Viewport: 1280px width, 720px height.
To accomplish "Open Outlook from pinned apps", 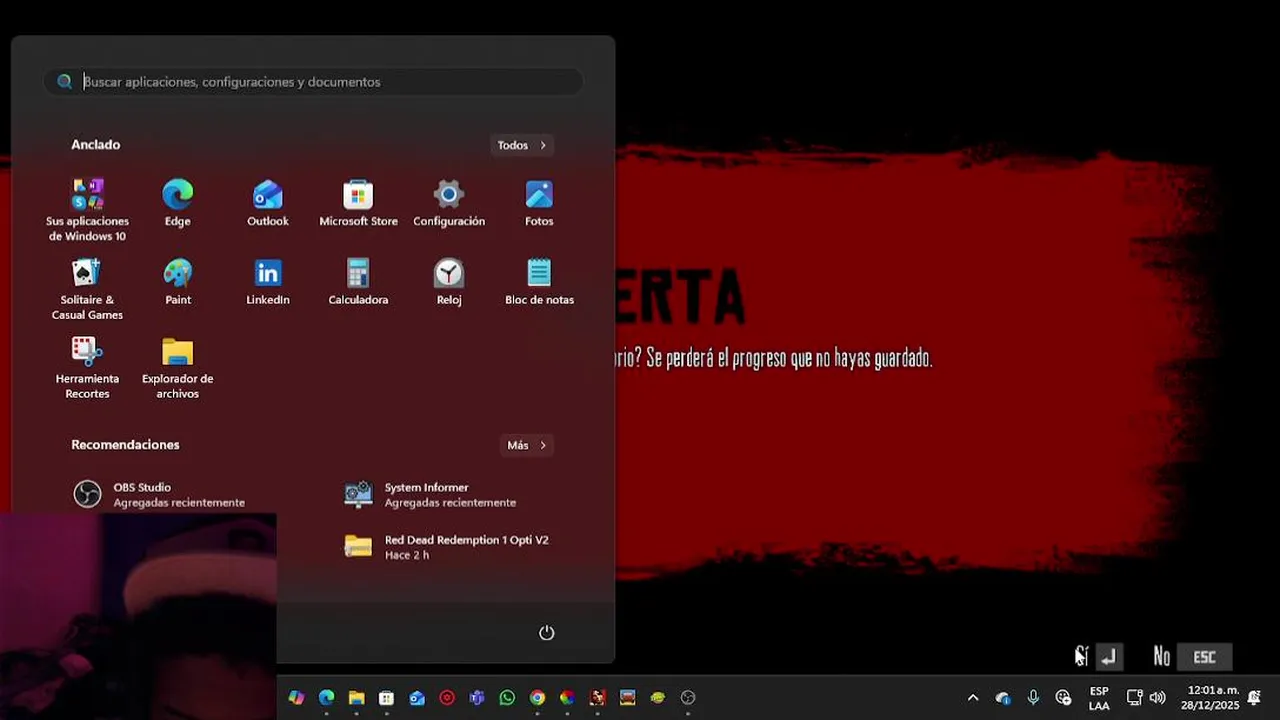I will tap(268, 203).
